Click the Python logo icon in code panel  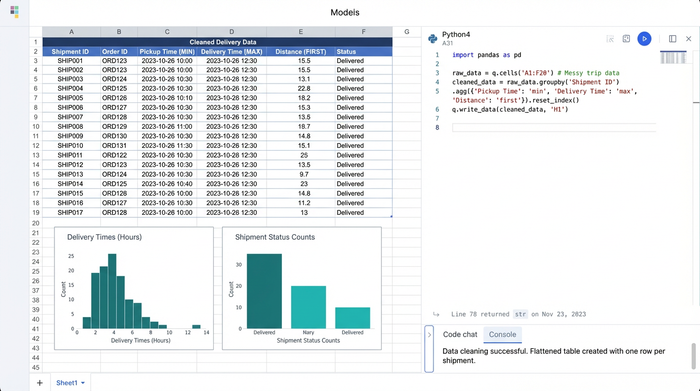433,39
